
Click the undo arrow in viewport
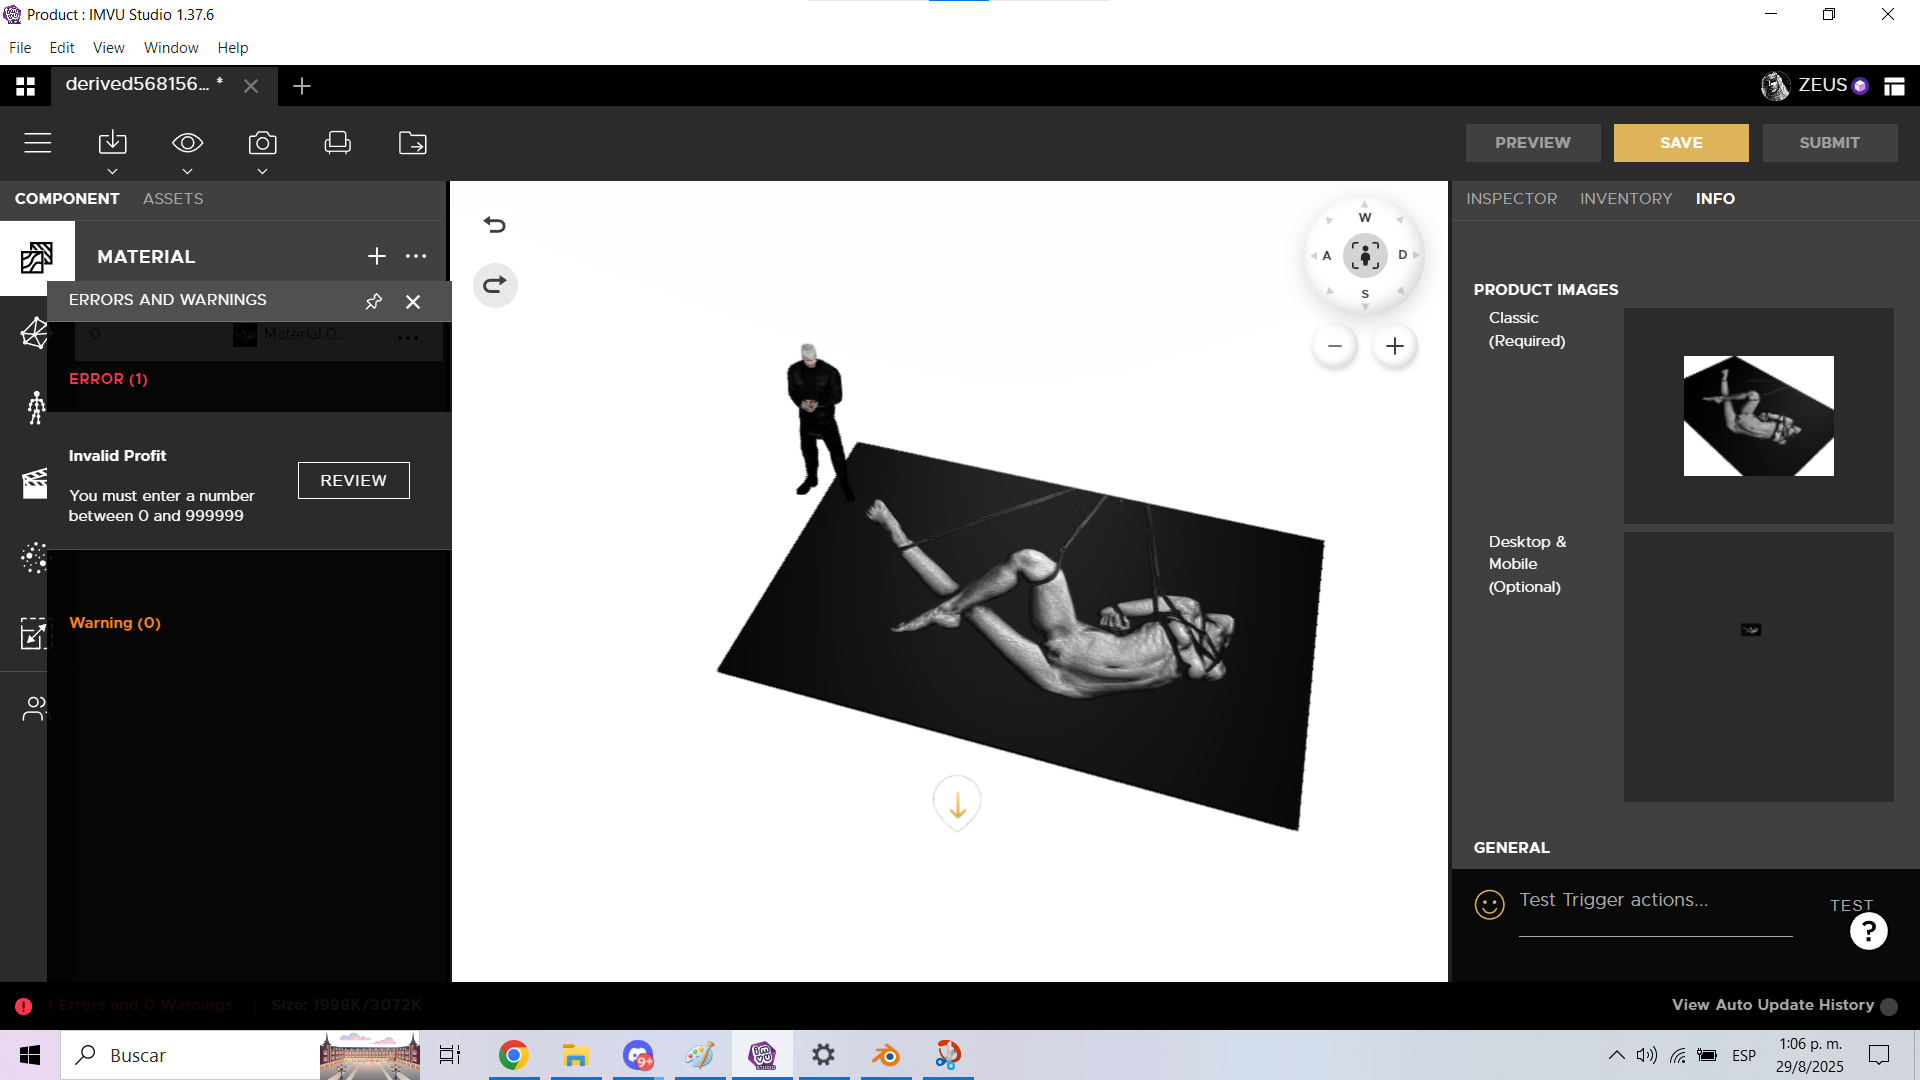[x=495, y=224]
